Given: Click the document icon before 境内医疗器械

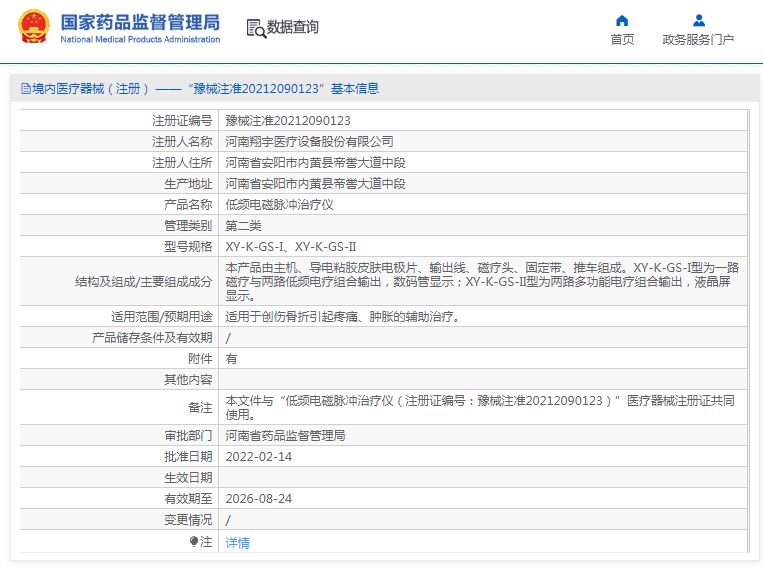Looking at the screenshot, I should click(x=25, y=89).
